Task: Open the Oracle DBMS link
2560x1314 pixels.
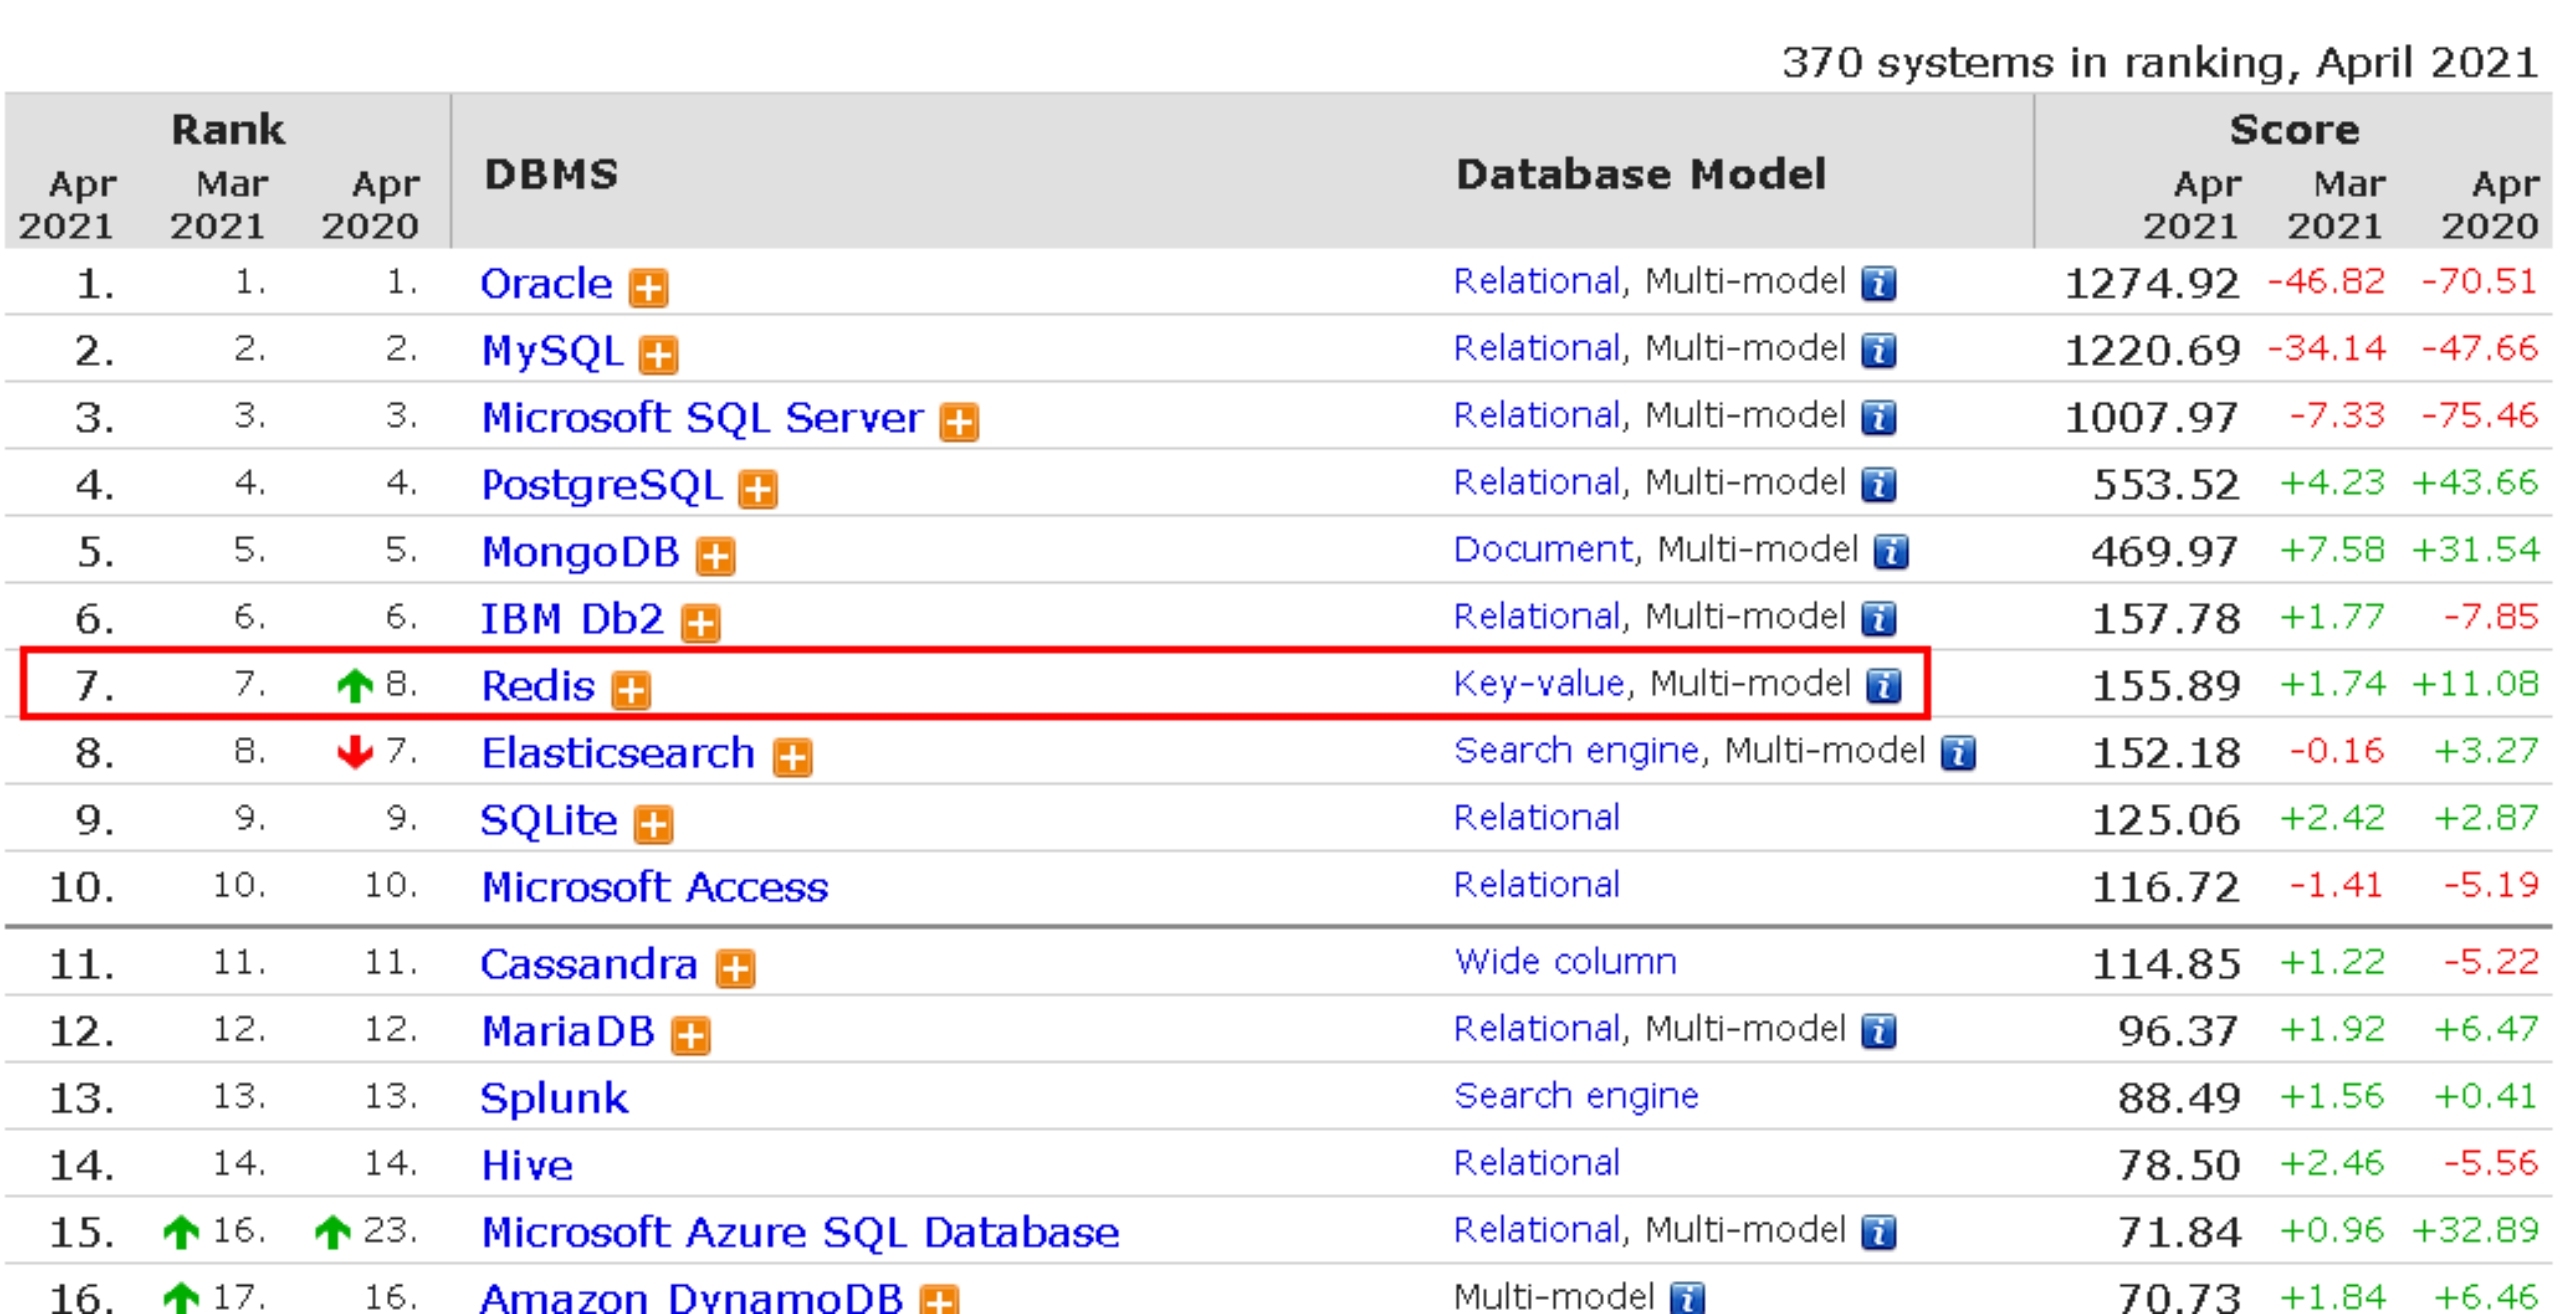Action: pyautogui.click(x=546, y=284)
